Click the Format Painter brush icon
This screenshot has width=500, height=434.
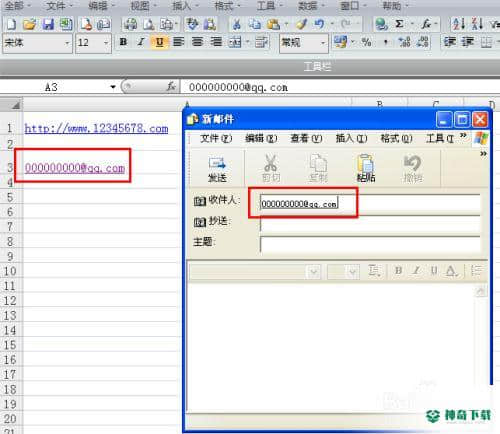pyautogui.click(x=302, y=24)
